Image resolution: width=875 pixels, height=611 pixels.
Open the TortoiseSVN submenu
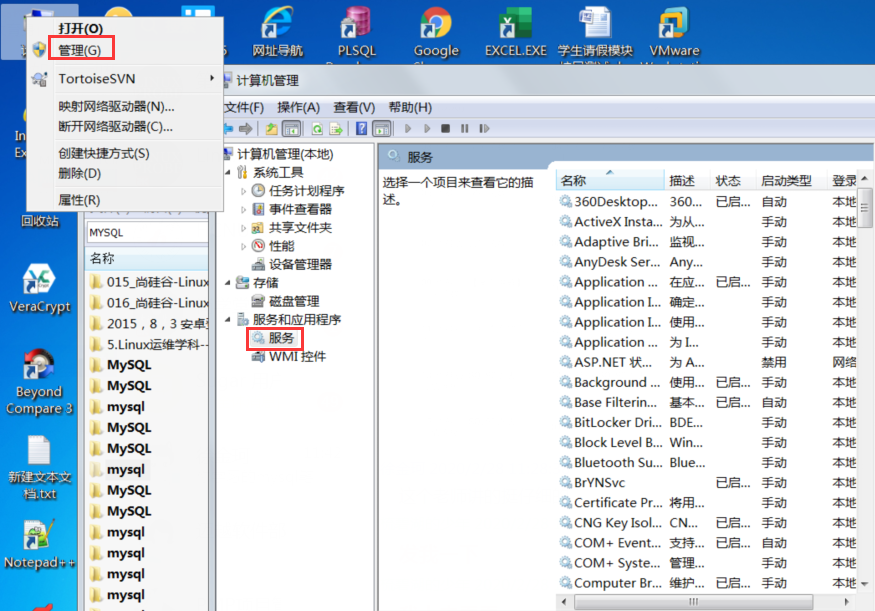[126, 79]
